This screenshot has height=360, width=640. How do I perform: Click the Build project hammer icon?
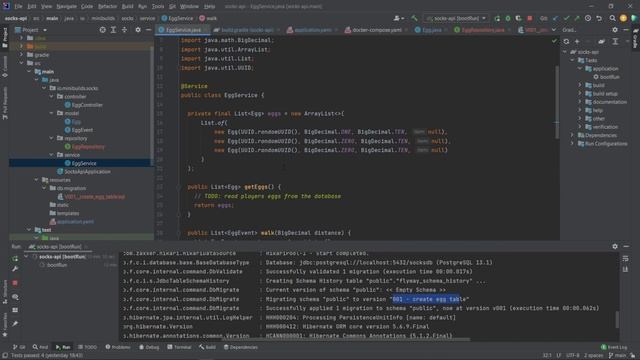(x=414, y=18)
